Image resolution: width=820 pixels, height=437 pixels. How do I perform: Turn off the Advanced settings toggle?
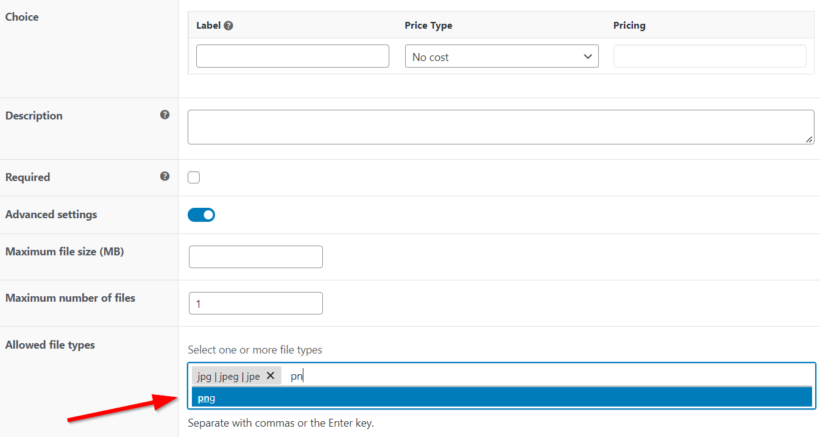click(x=201, y=215)
